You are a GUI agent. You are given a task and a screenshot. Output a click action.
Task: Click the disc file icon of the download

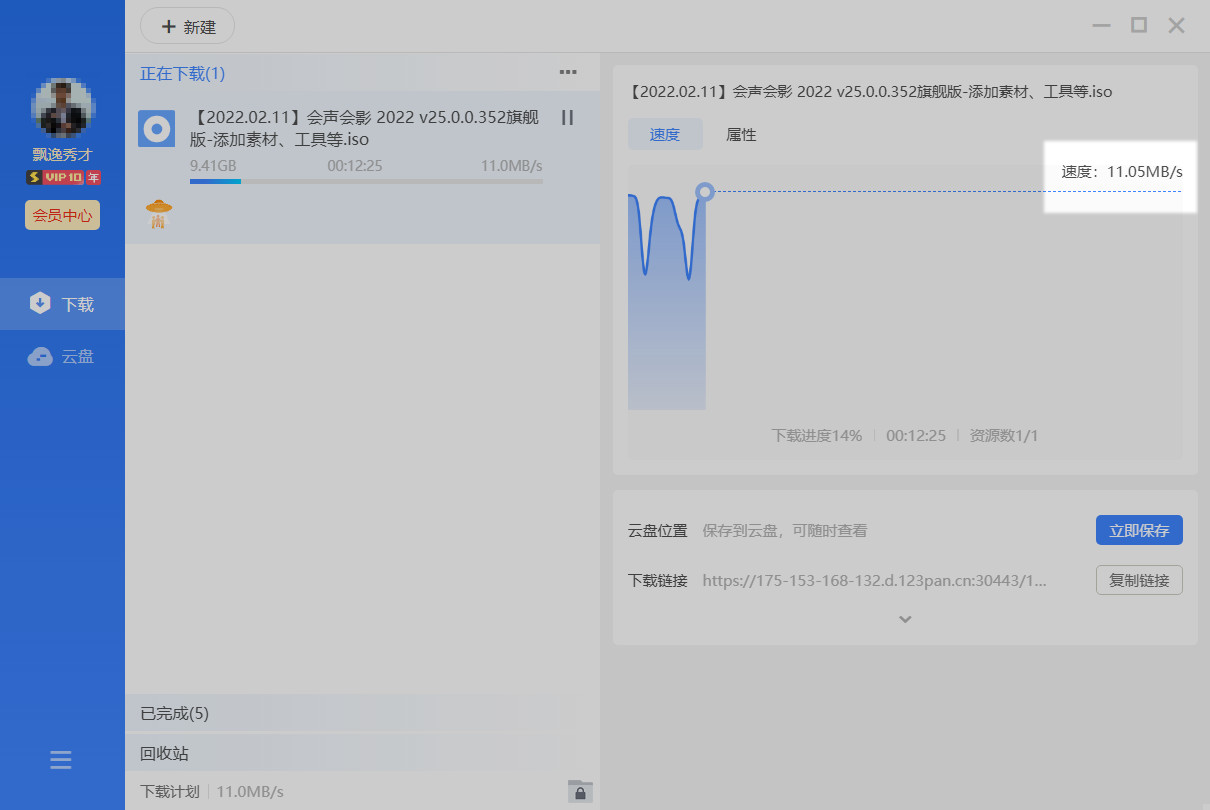[156, 129]
